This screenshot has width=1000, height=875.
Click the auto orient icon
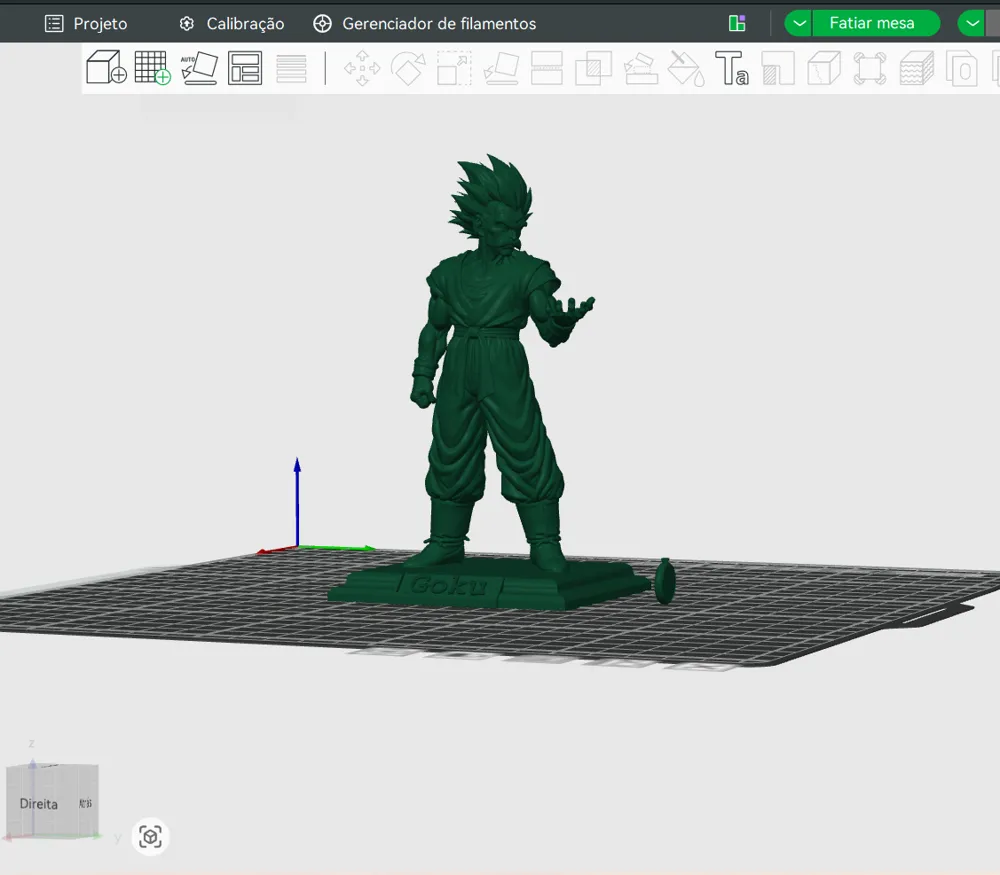click(x=199, y=68)
